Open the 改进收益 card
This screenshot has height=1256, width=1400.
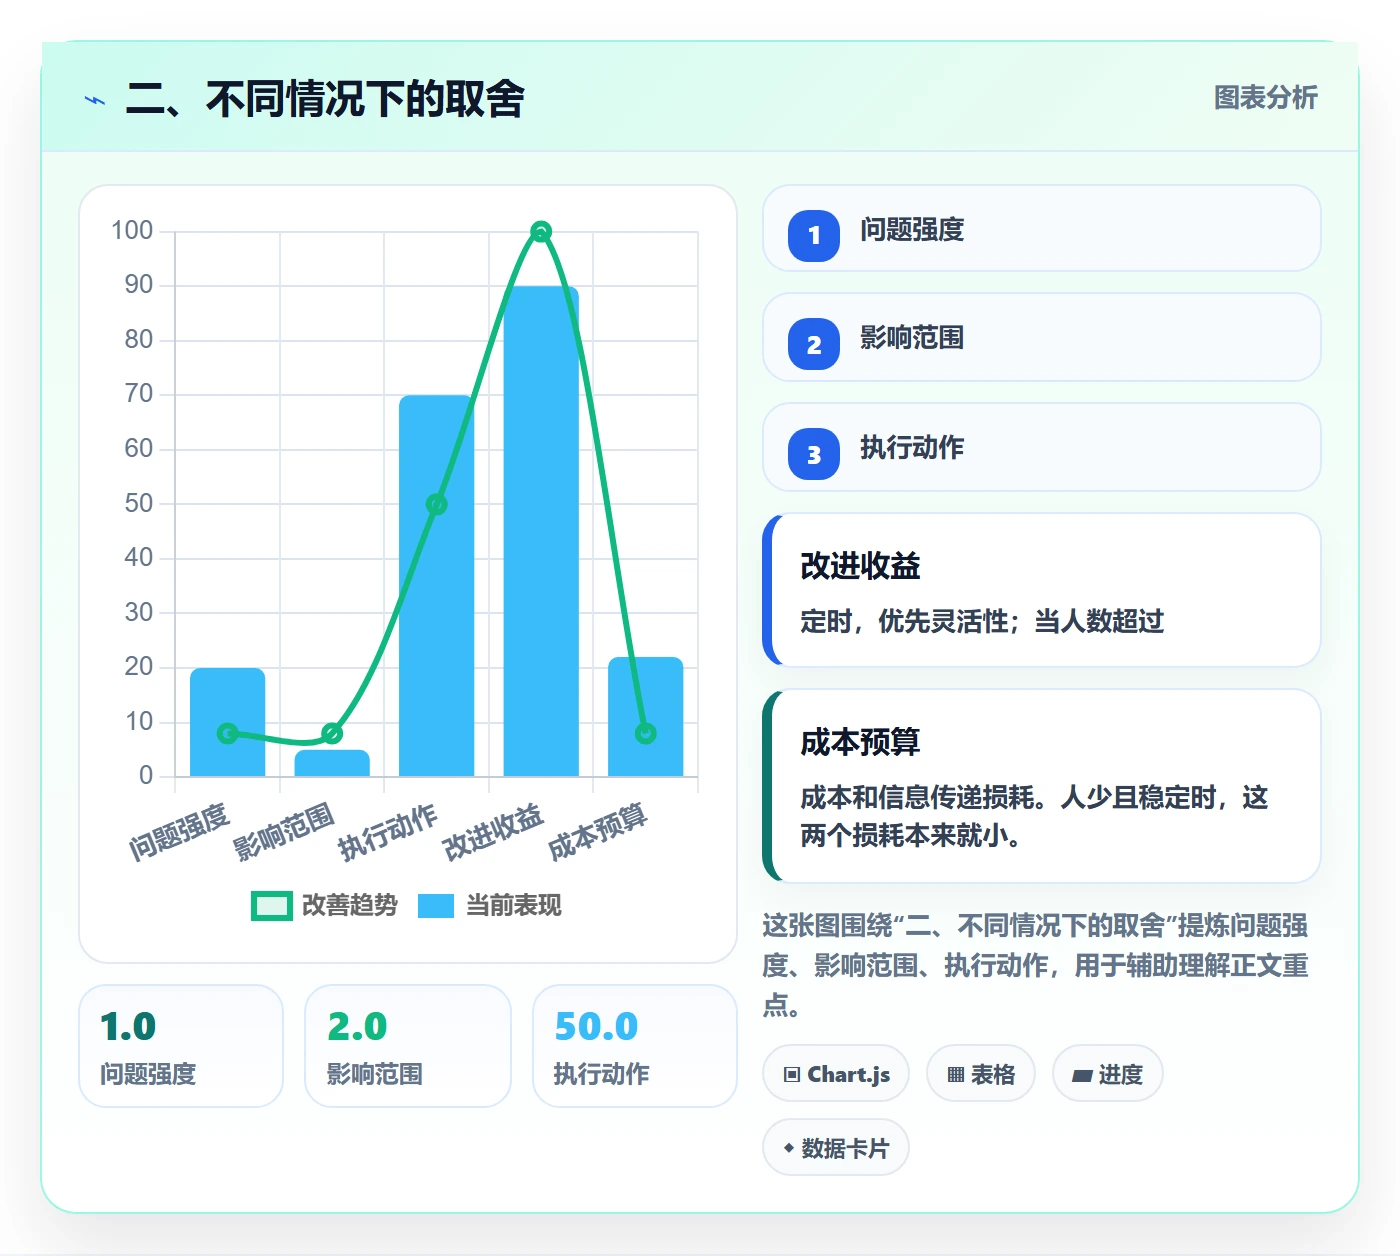point(1042,590)
